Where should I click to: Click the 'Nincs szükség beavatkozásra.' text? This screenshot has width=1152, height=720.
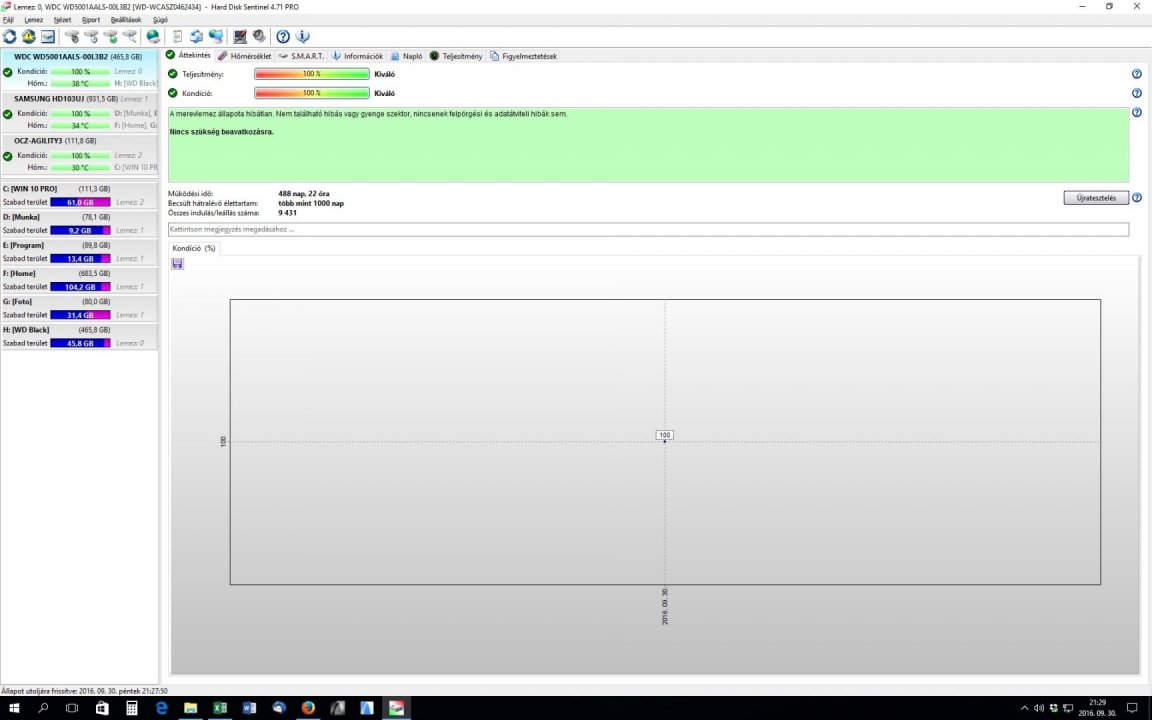(x=221, y=132)
